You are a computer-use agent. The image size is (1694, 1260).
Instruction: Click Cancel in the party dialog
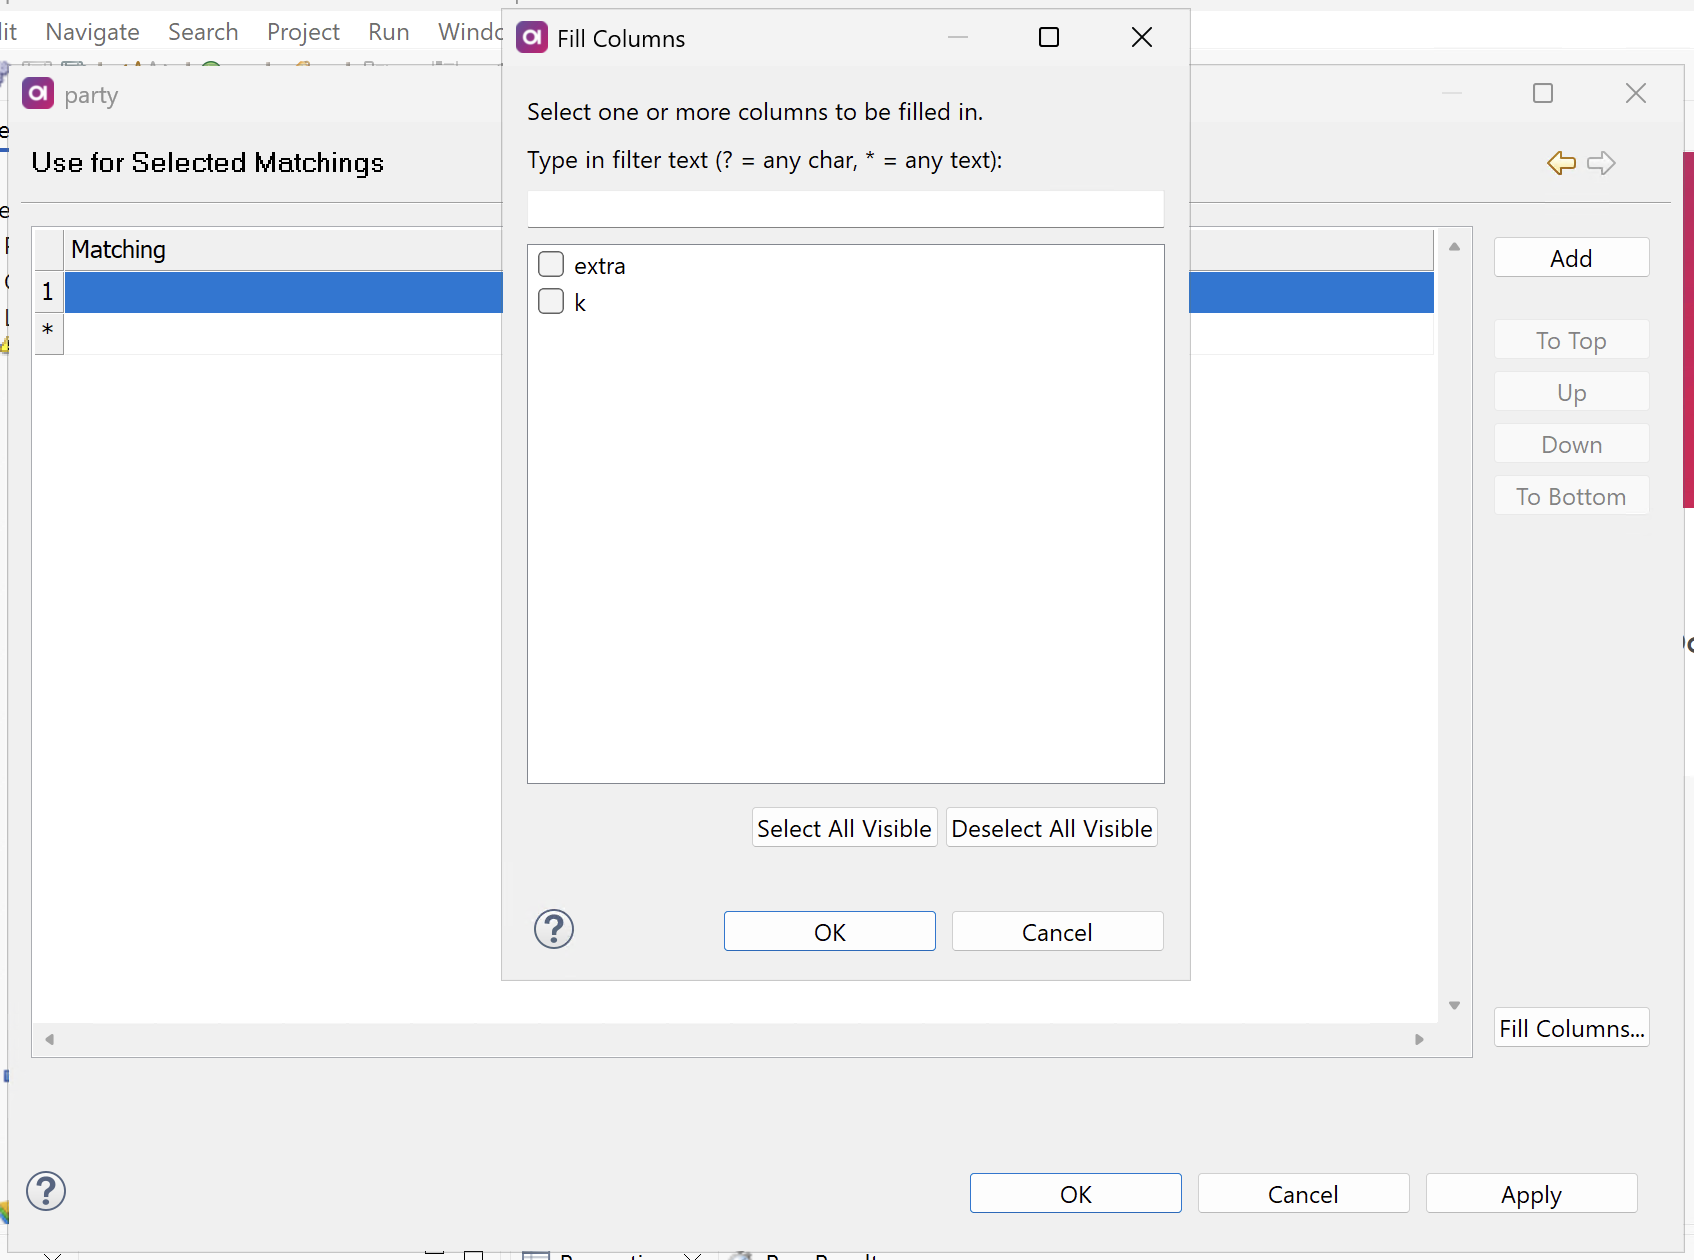[x=1303, y=1194]
